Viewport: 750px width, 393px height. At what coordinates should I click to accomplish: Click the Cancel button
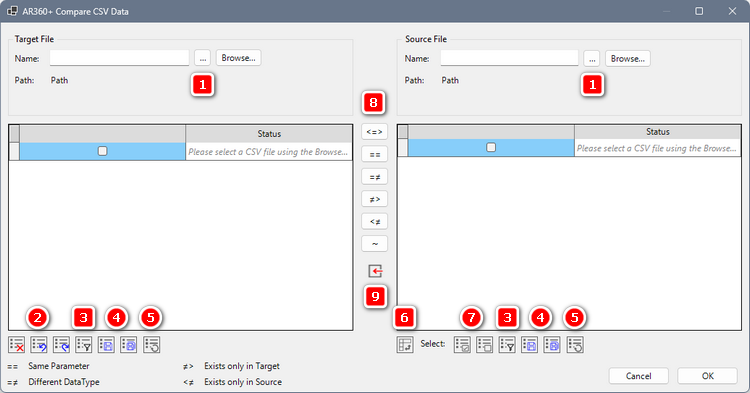tap(639, 376)
